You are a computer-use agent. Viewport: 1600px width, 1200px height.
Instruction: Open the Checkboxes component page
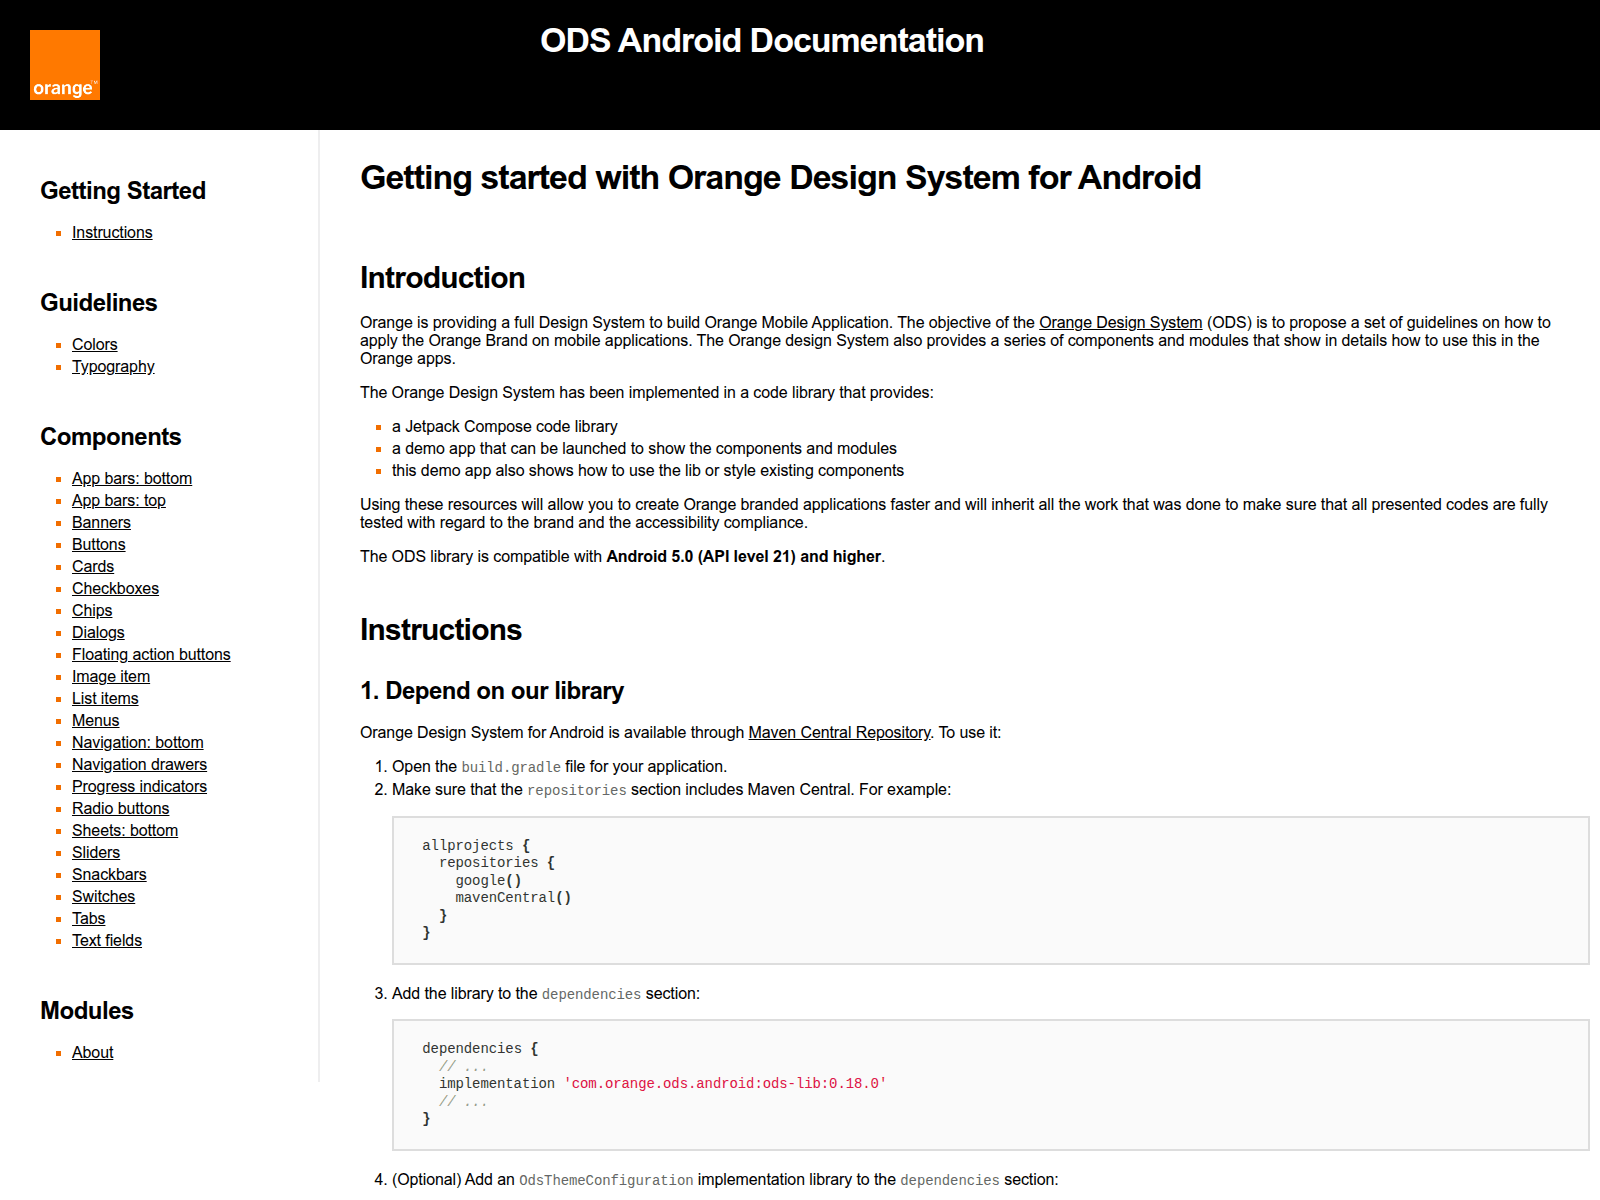[115, 588]
